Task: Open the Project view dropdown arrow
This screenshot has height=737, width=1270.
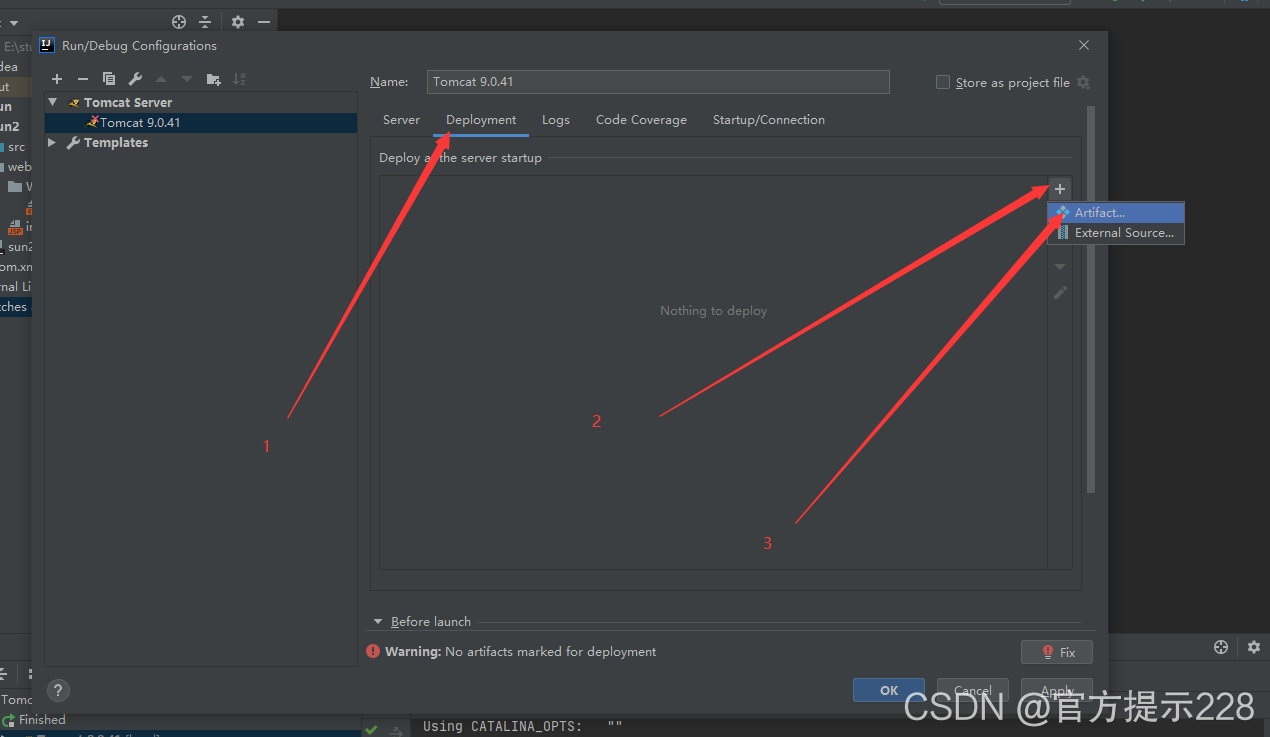Action: point(14,22)
